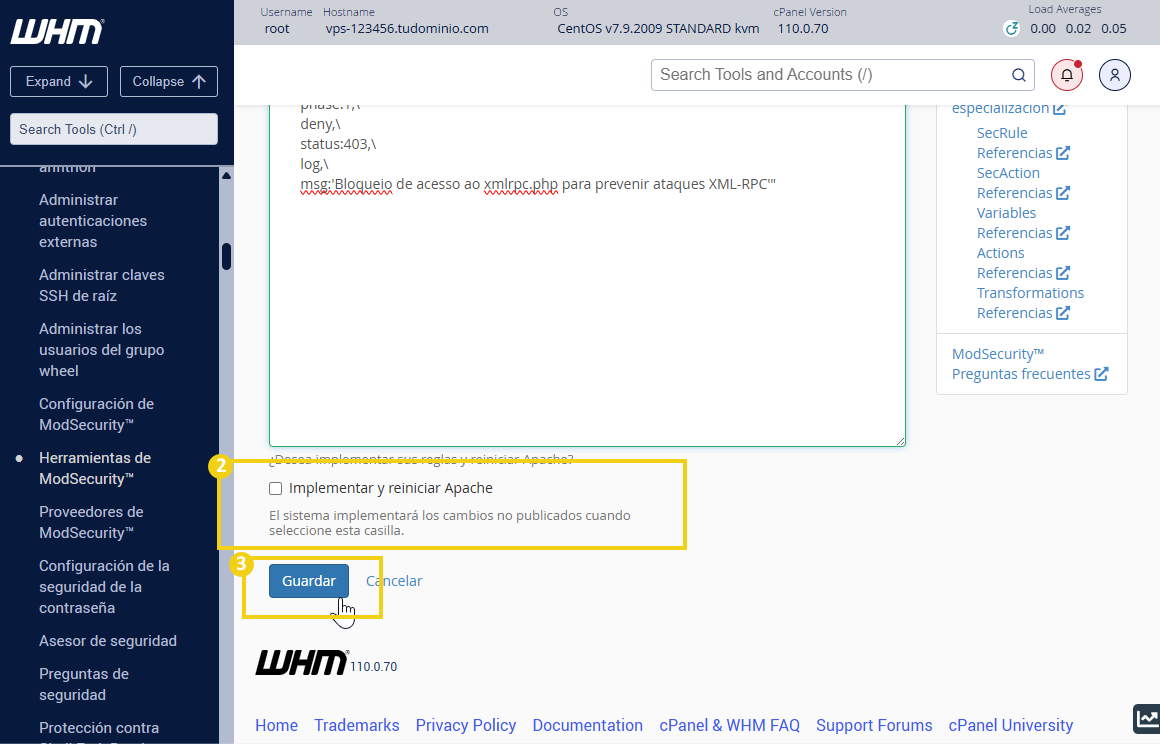Open Configuración de la seguridad de la contraseña
The width and height of the screenshot is (1160, 744).
point(104,587)
